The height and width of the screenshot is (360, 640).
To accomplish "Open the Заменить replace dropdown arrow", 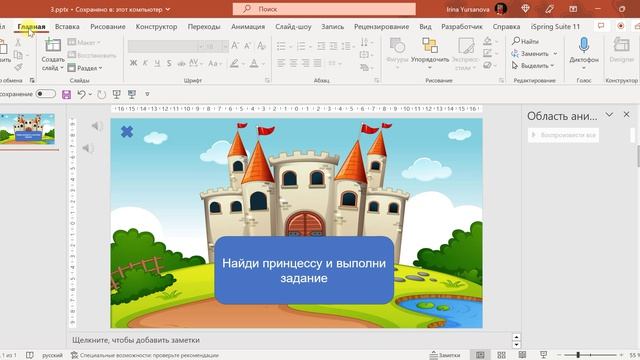I will tap(555, 53).
